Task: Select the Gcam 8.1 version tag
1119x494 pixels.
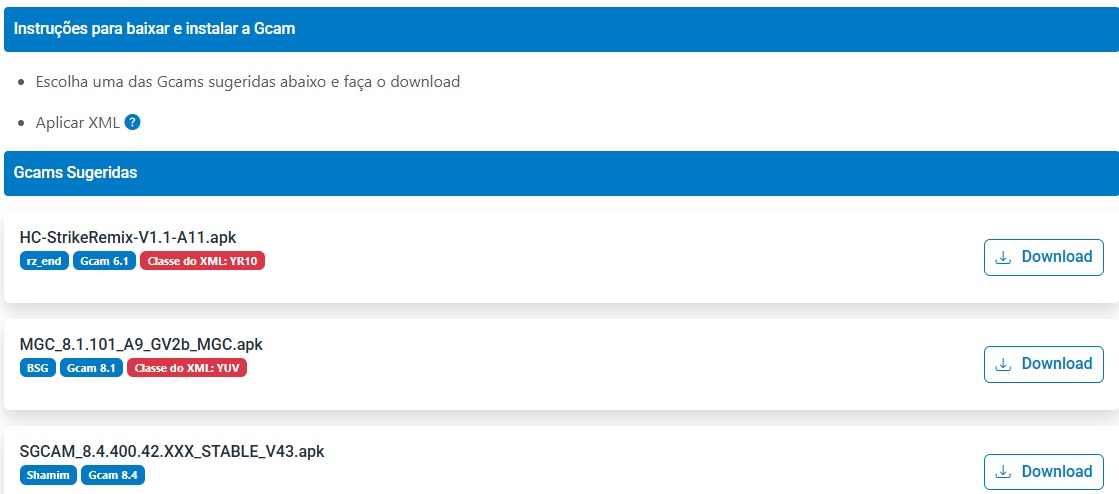Action: [91, 368]
